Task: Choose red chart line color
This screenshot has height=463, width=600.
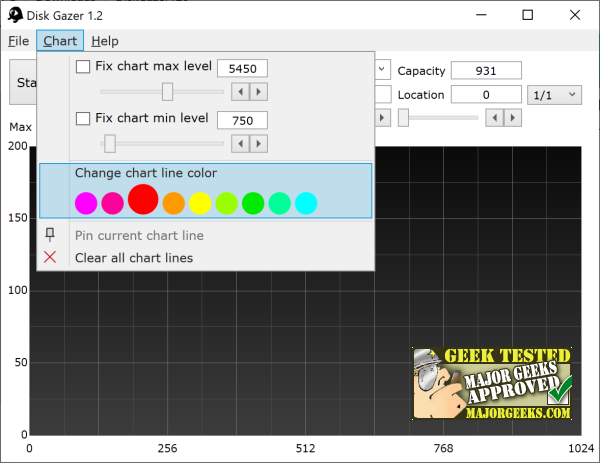Action: pos(143,199)
